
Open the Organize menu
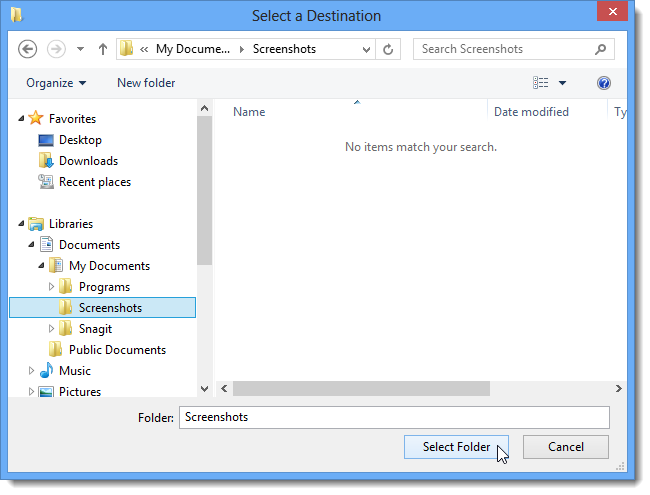(56, 83)
